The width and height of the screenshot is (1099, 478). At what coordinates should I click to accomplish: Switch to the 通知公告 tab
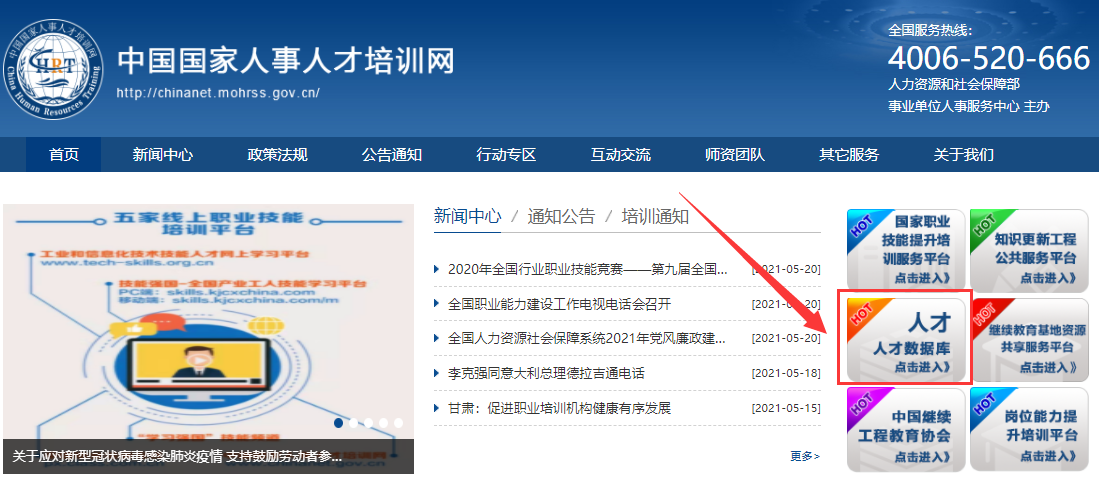(561, 217)
